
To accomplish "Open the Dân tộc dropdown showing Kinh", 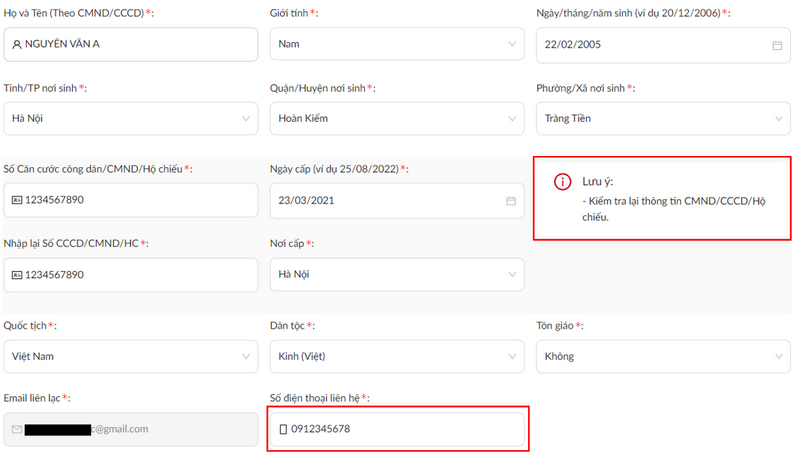I will tap(397, 357).
